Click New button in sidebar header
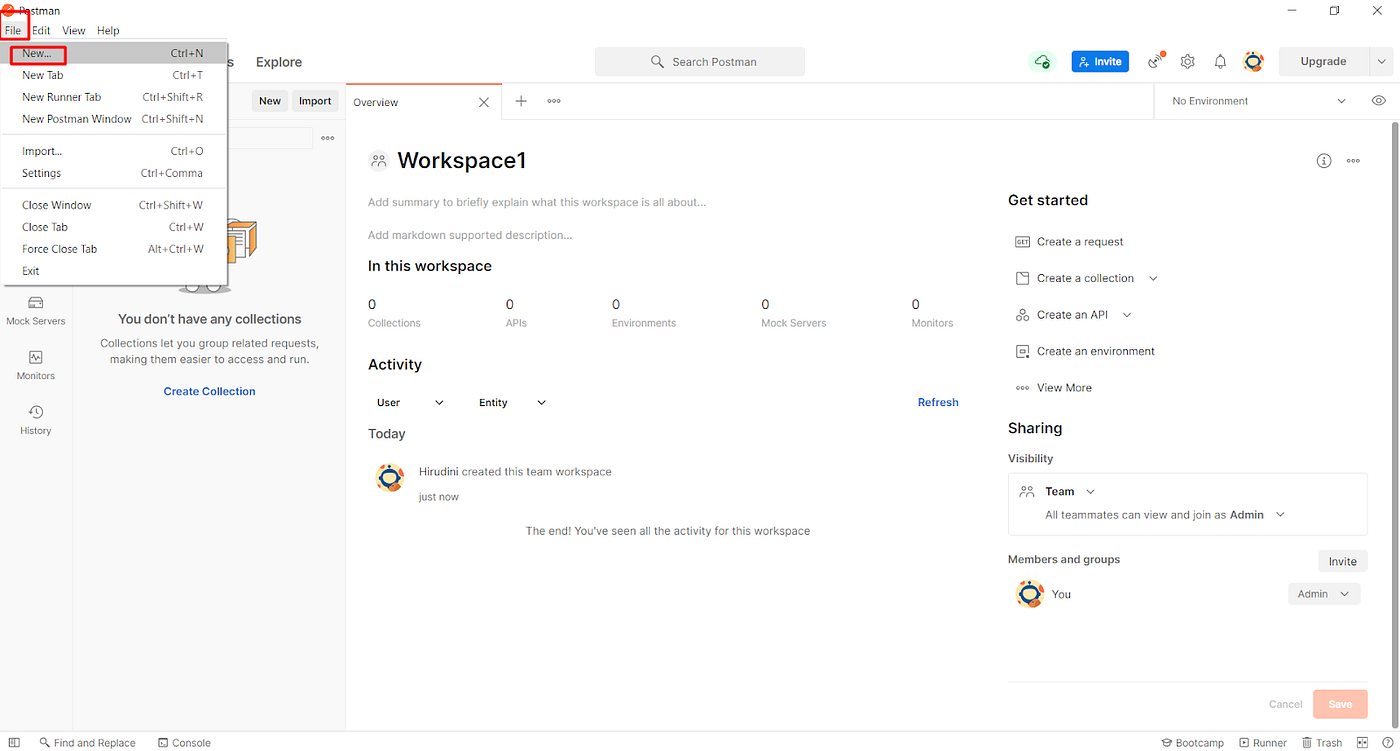This screenshot has width=1400, height=751. [270, 101]
